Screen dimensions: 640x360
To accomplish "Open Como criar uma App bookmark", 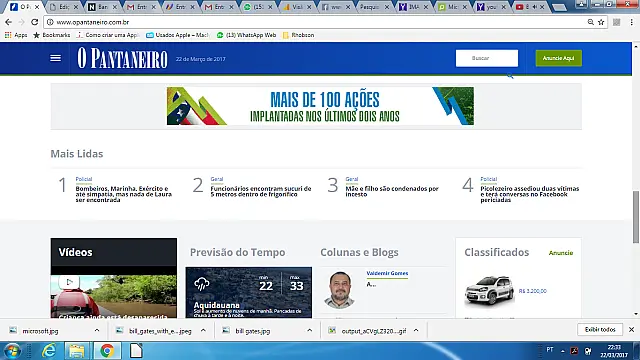I will click(x=108, y=35).
